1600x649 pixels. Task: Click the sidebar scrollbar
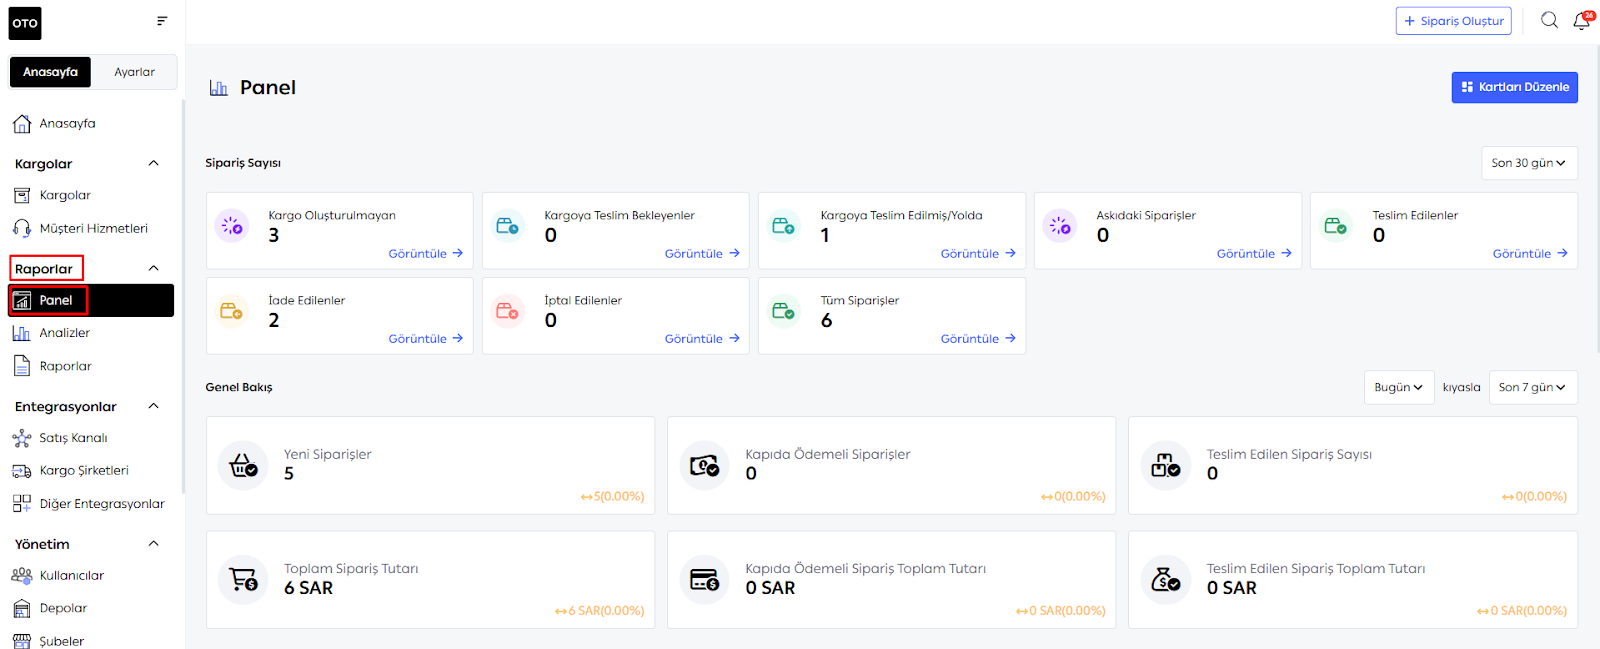point(183,297)
